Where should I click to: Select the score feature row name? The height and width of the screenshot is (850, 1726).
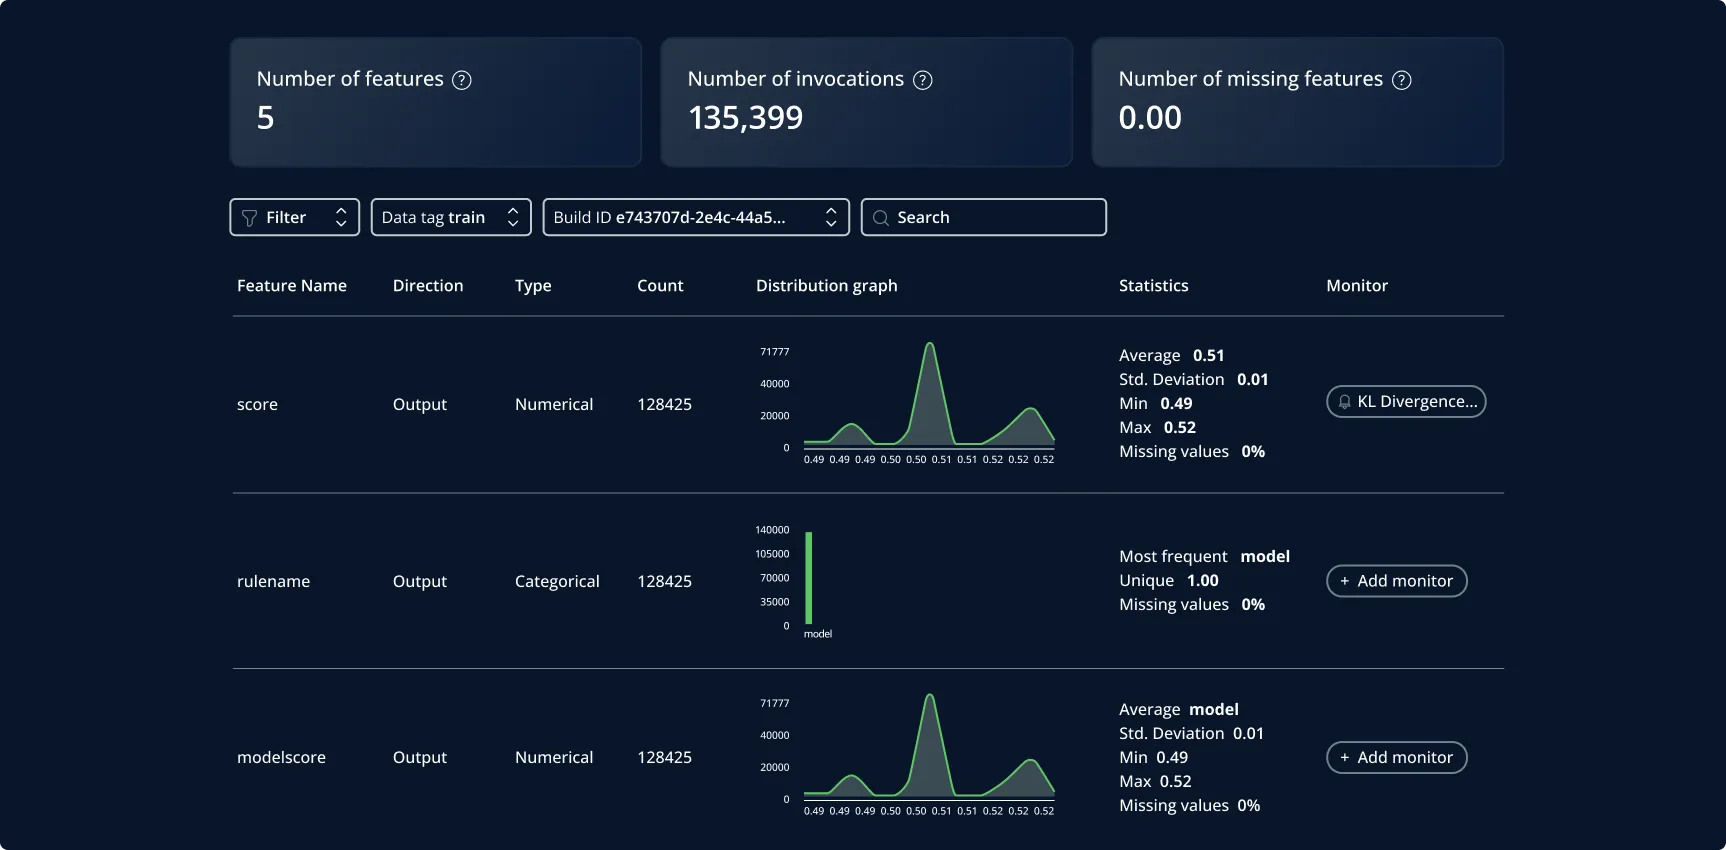coord(257,405)
